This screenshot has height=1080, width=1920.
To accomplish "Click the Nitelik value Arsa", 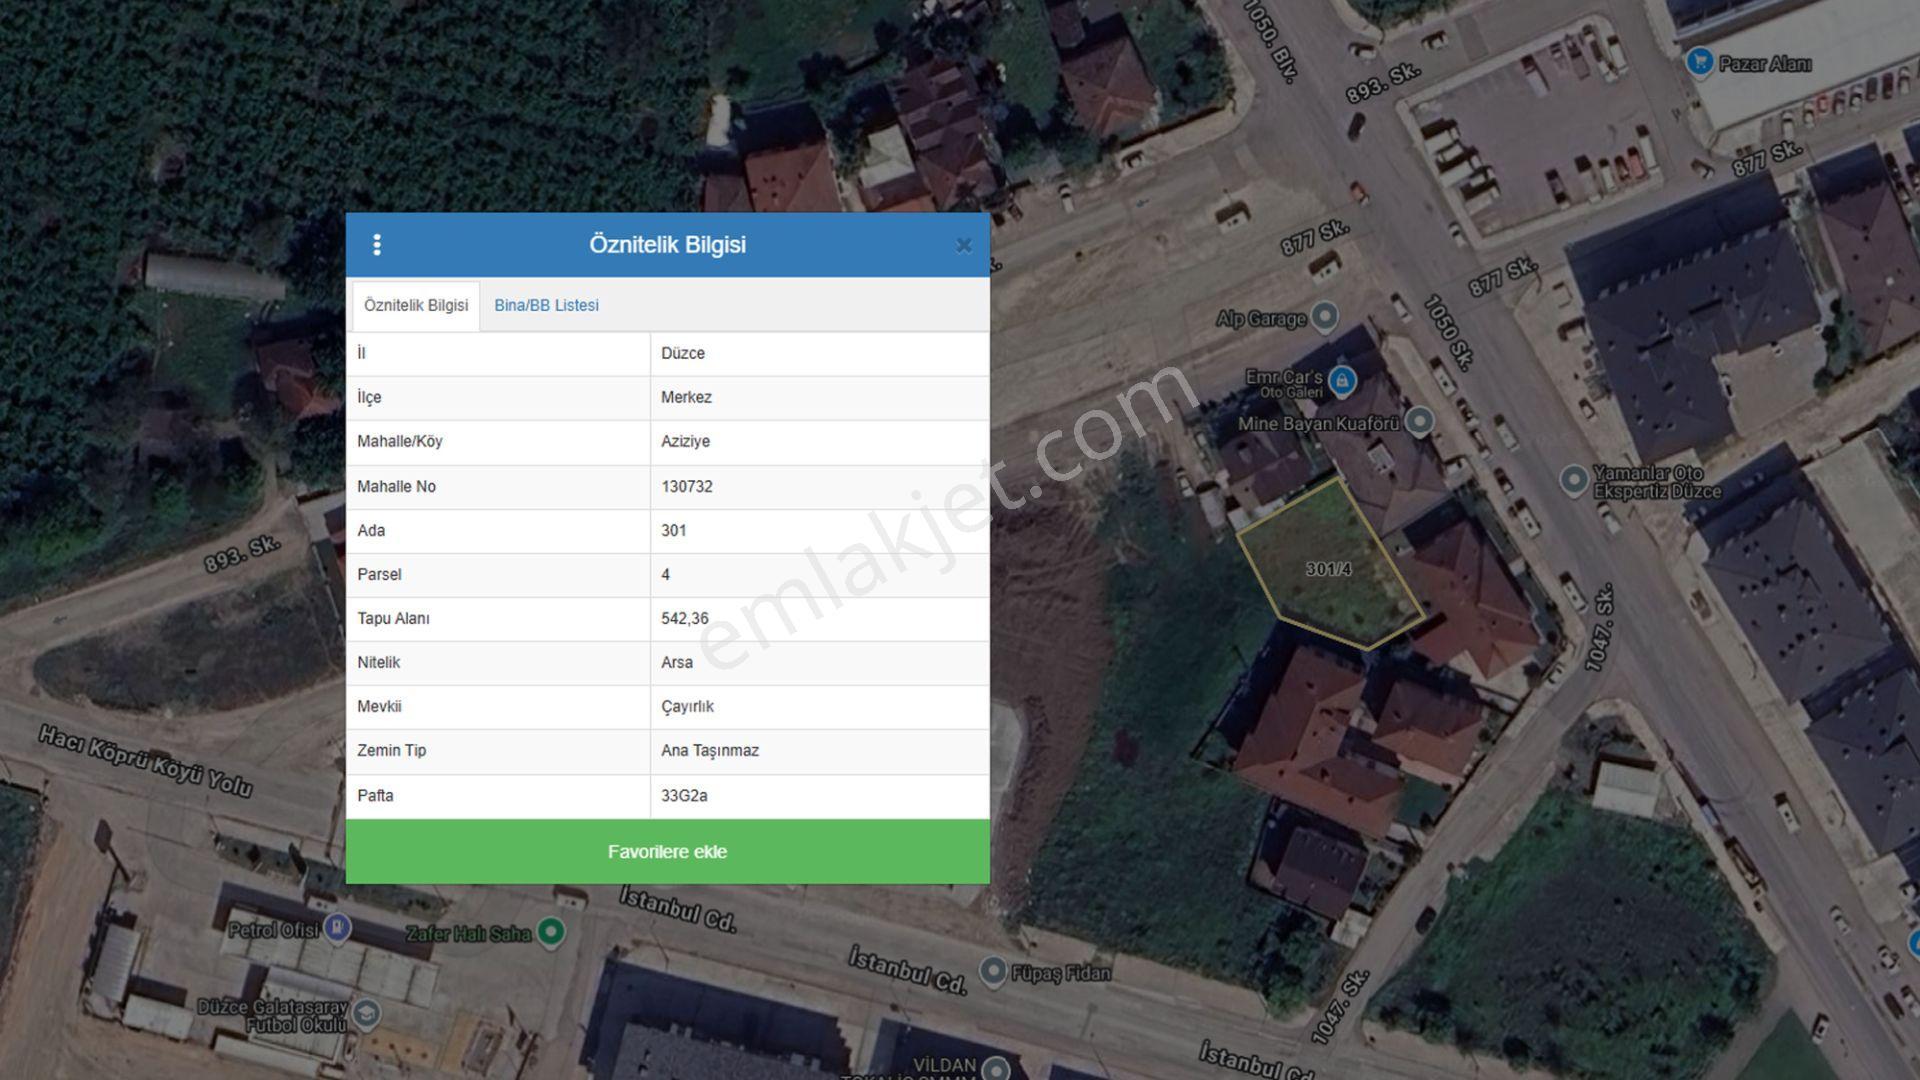I will (677, 662).
